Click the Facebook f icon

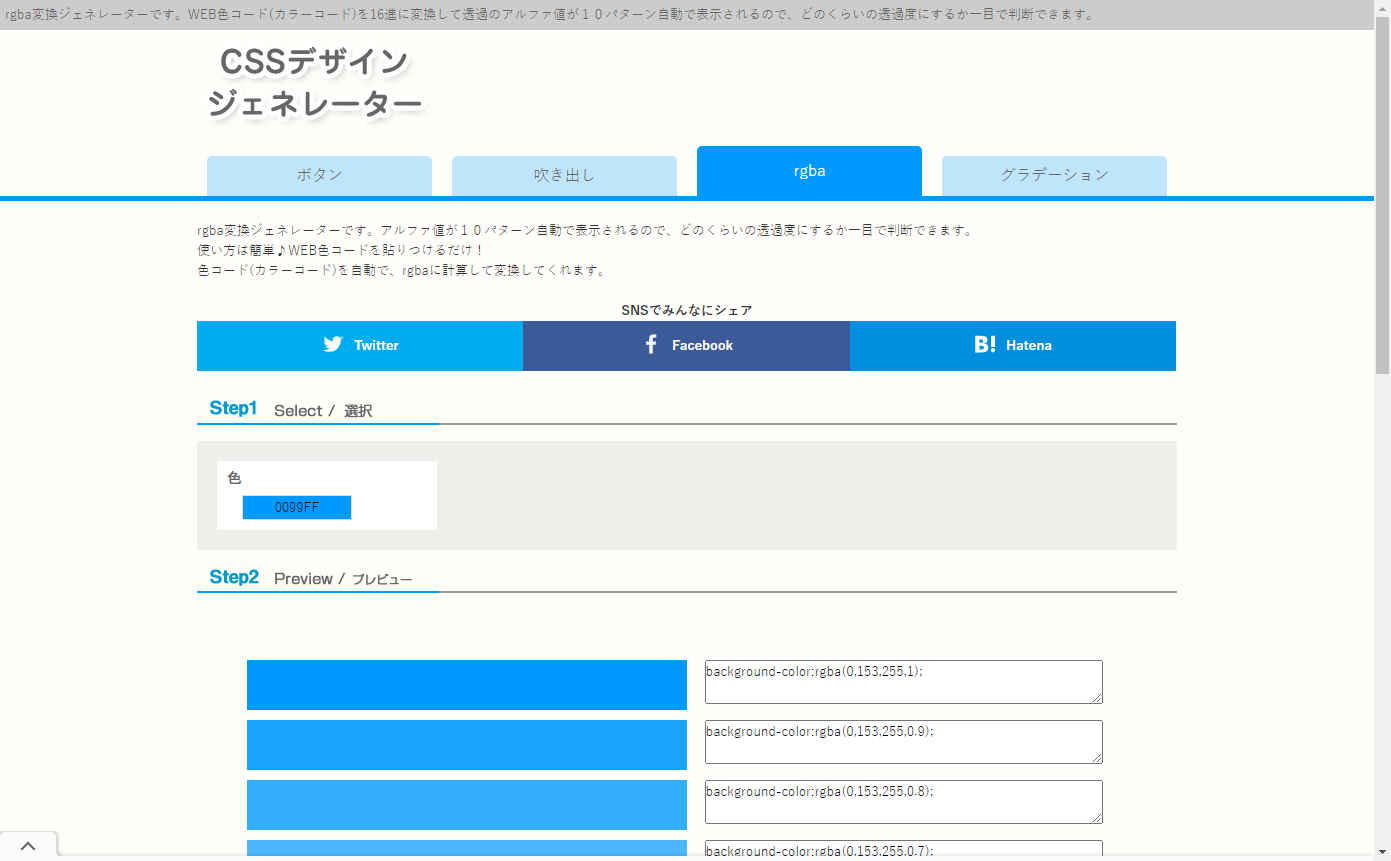point(651,345)
